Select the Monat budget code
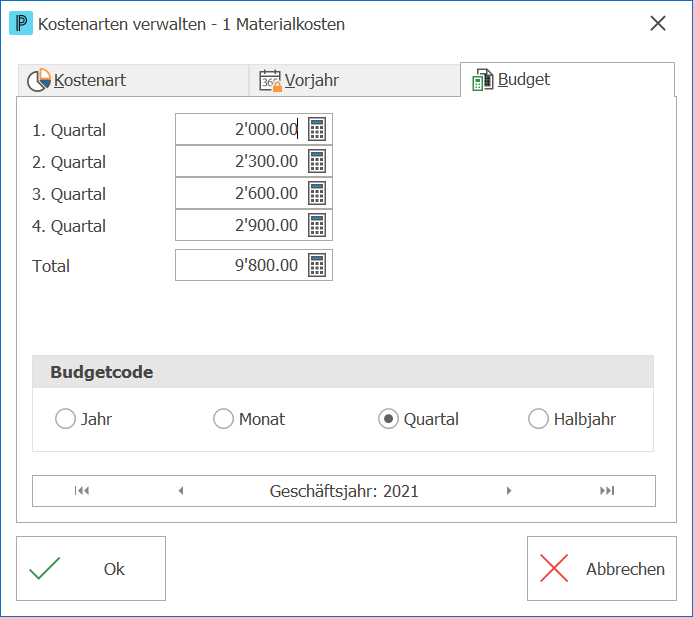The width and height of the screenshot is (693, 617). click(x=249, y=419)
